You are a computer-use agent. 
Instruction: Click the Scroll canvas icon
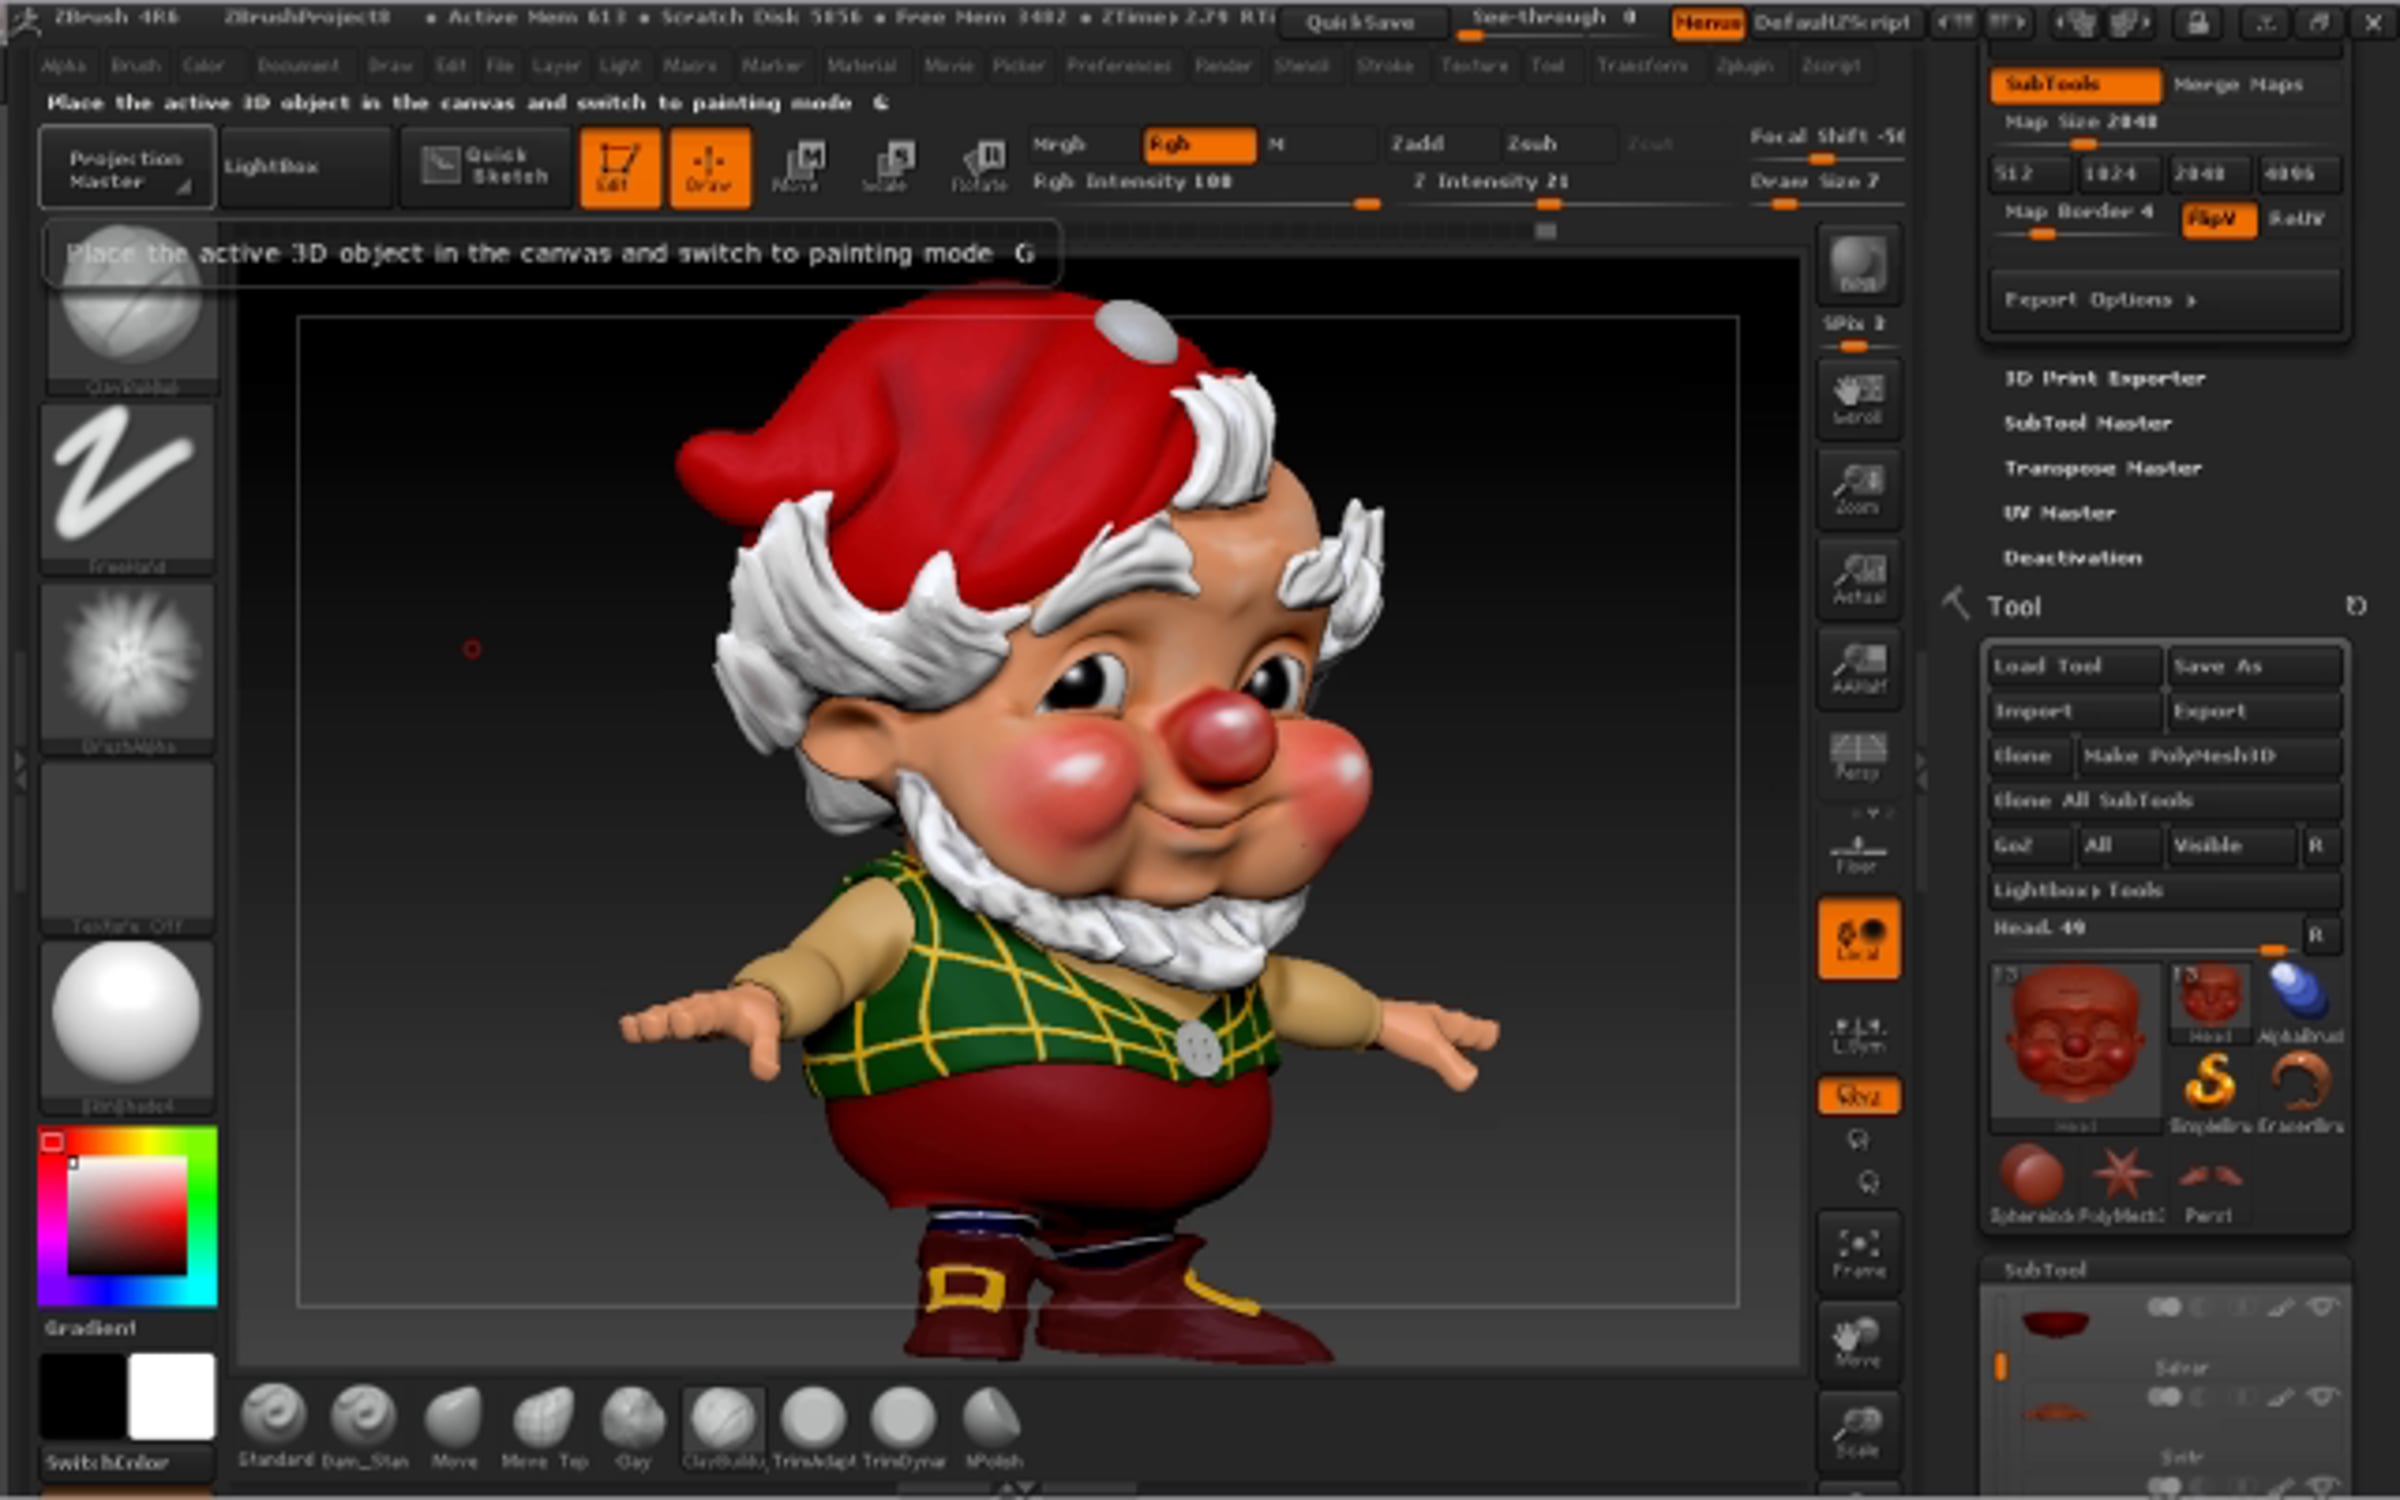pyautogui.click(x=1858, y=398)
